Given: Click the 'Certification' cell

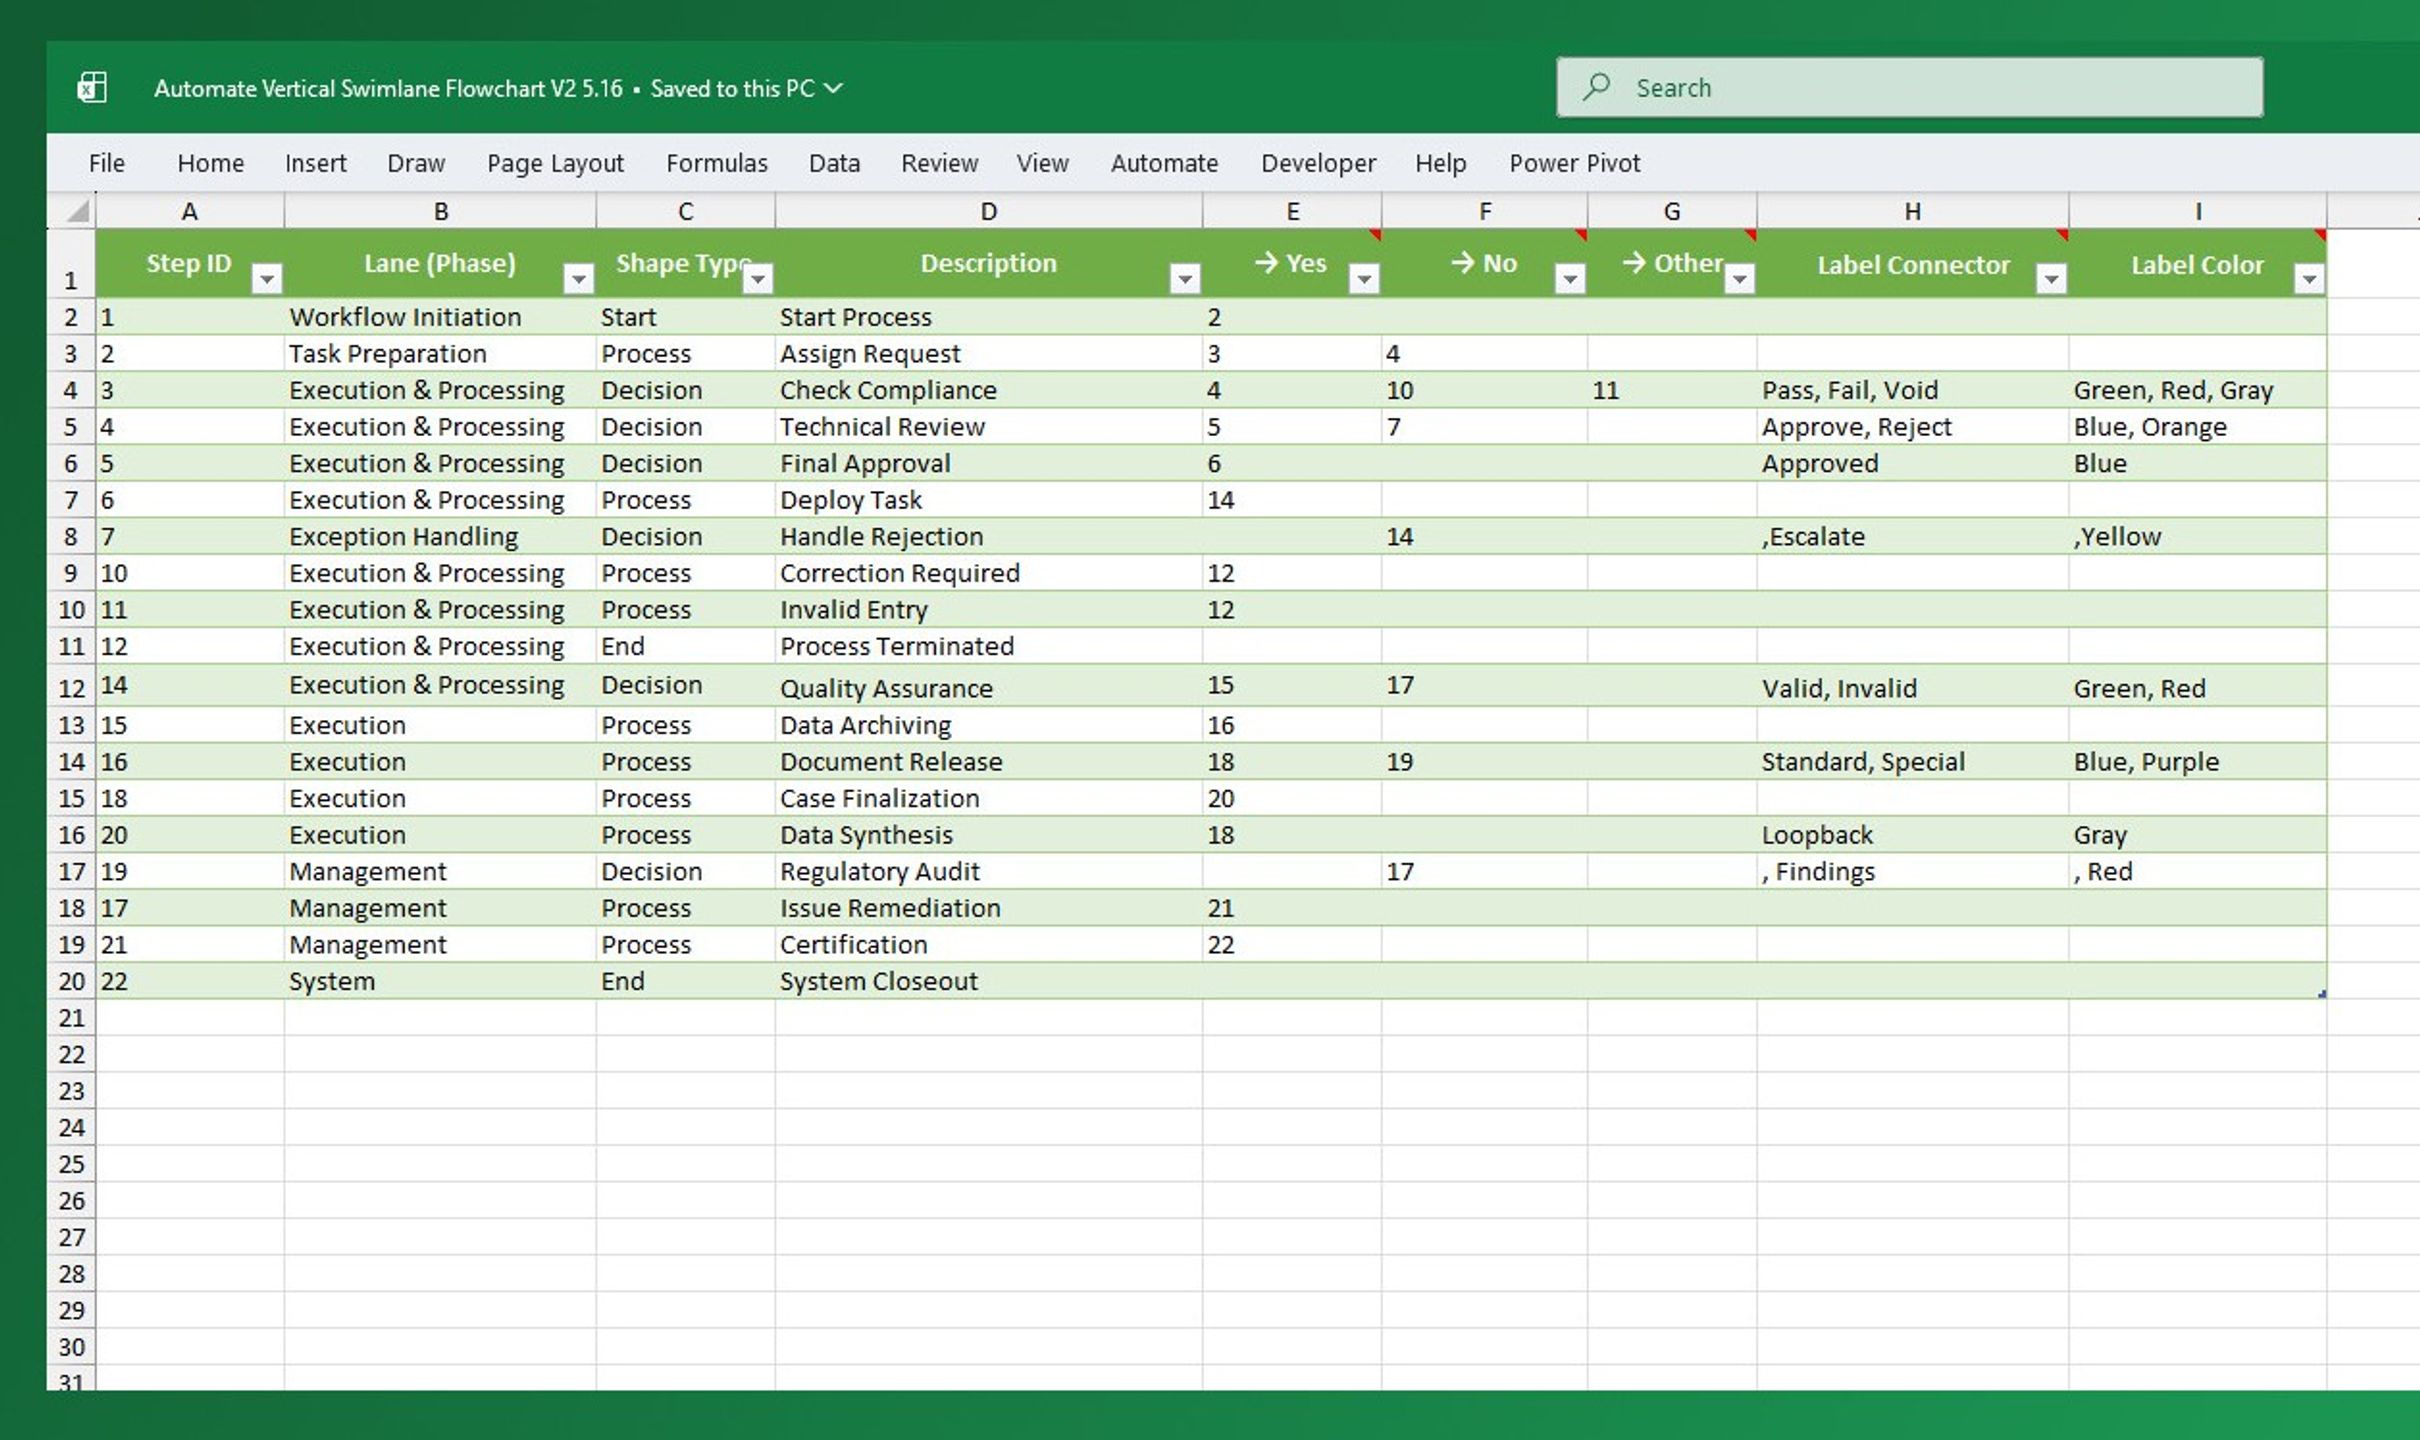Looking at the screenshot, I should coord(989,945).
